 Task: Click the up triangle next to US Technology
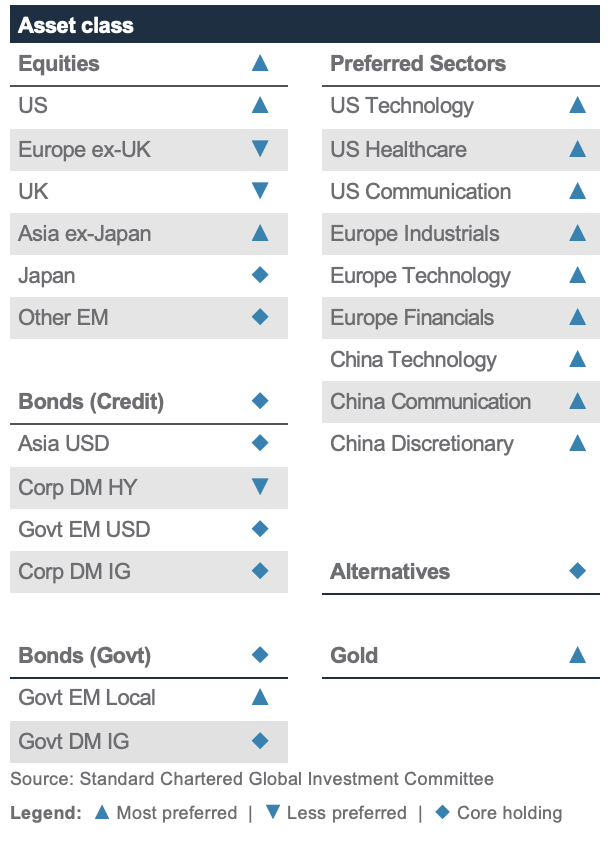point(577,105)
